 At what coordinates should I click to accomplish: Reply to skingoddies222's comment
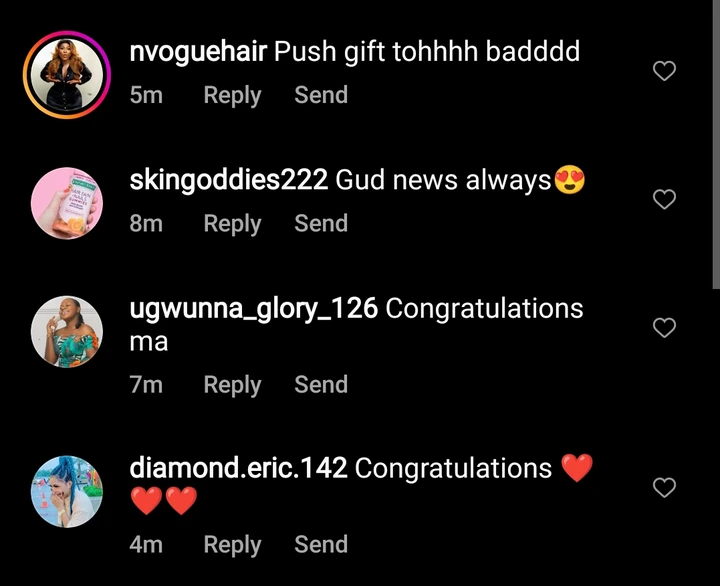click(232, 224)
